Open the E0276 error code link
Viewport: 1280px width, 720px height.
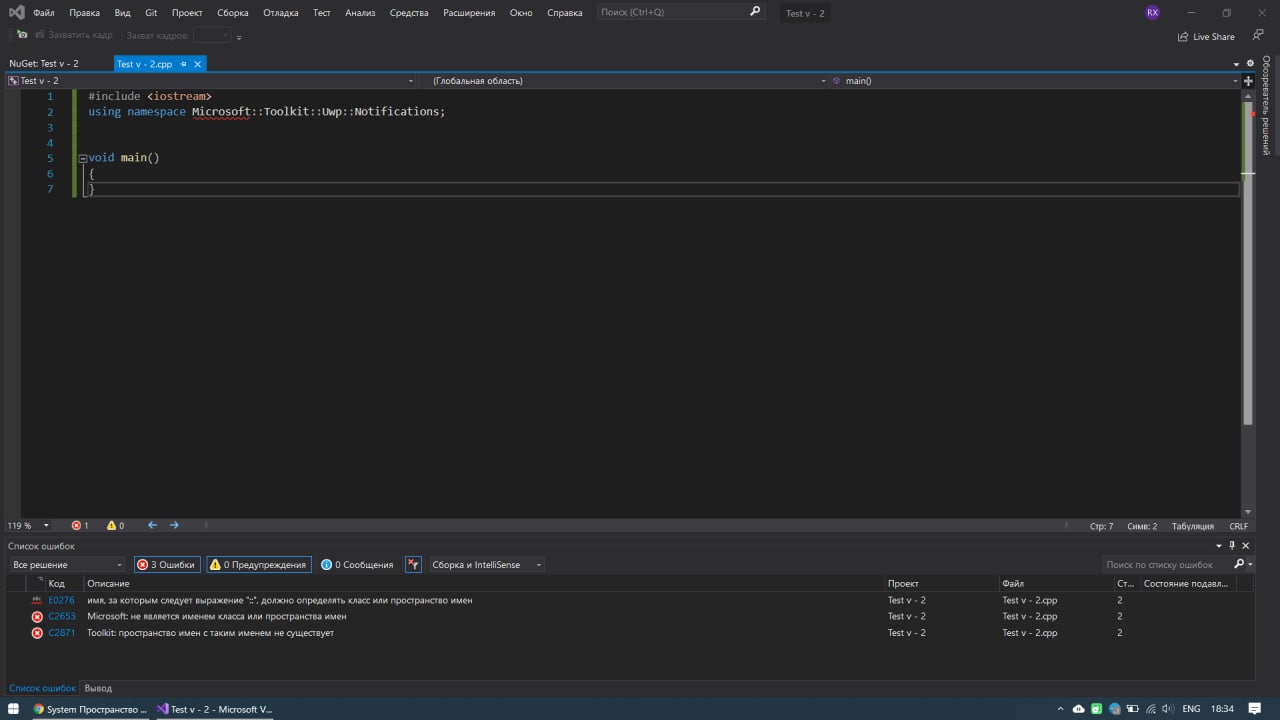click(x=61, y=600)
